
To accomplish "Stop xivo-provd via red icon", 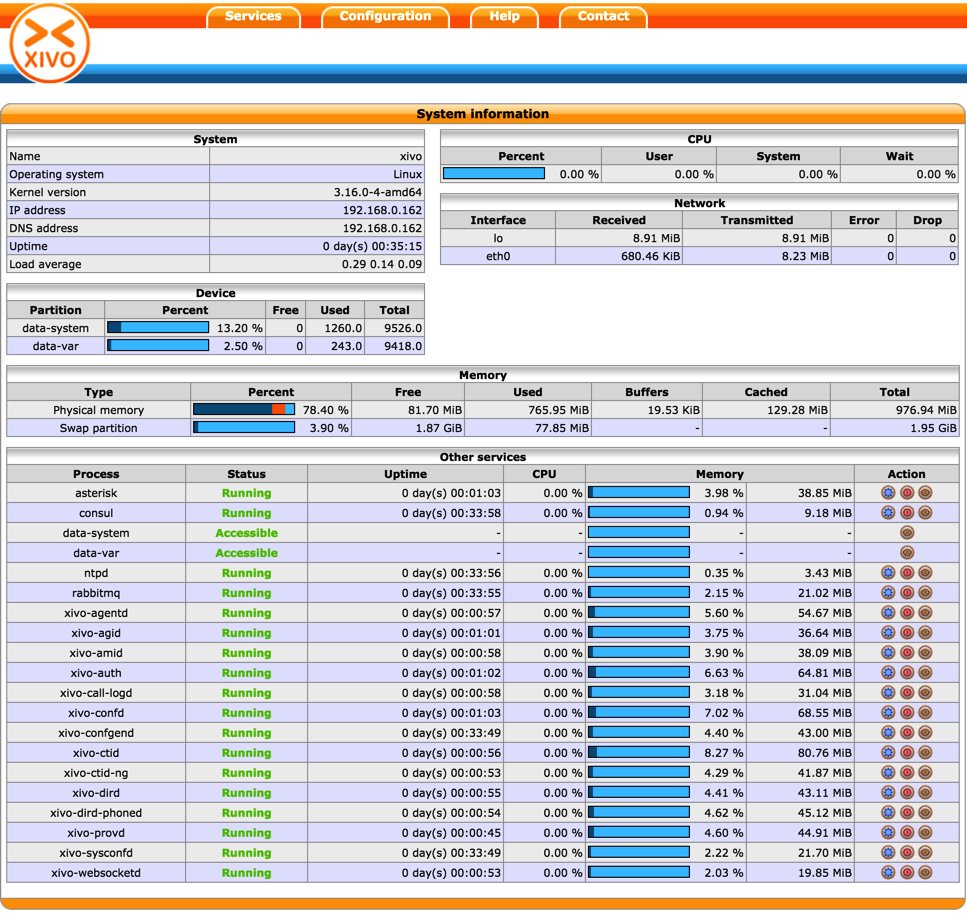I will point(907,833).
